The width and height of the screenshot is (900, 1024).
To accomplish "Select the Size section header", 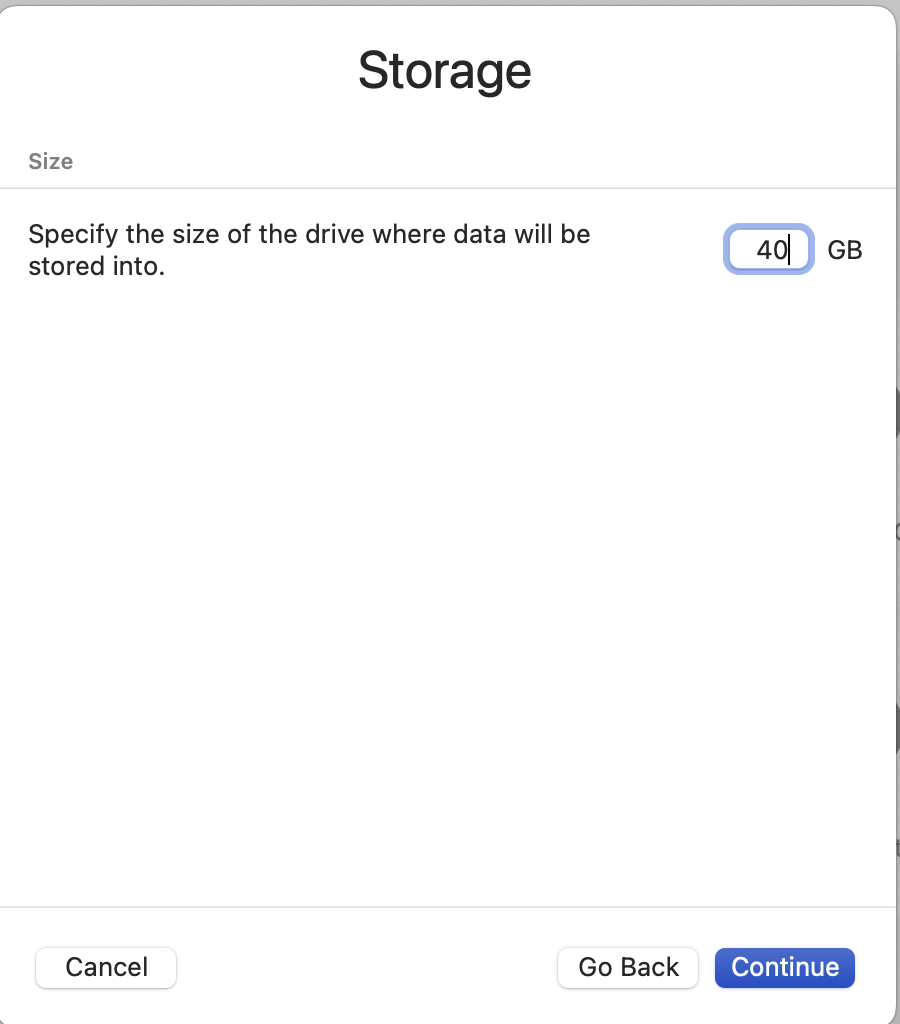I will 51,161.
